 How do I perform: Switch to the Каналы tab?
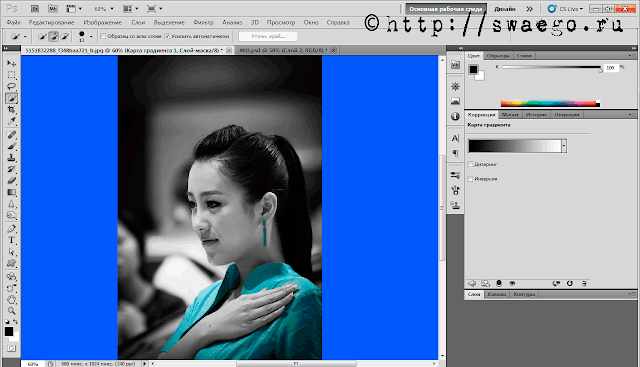pyautogui.click(x=497, y=294)
